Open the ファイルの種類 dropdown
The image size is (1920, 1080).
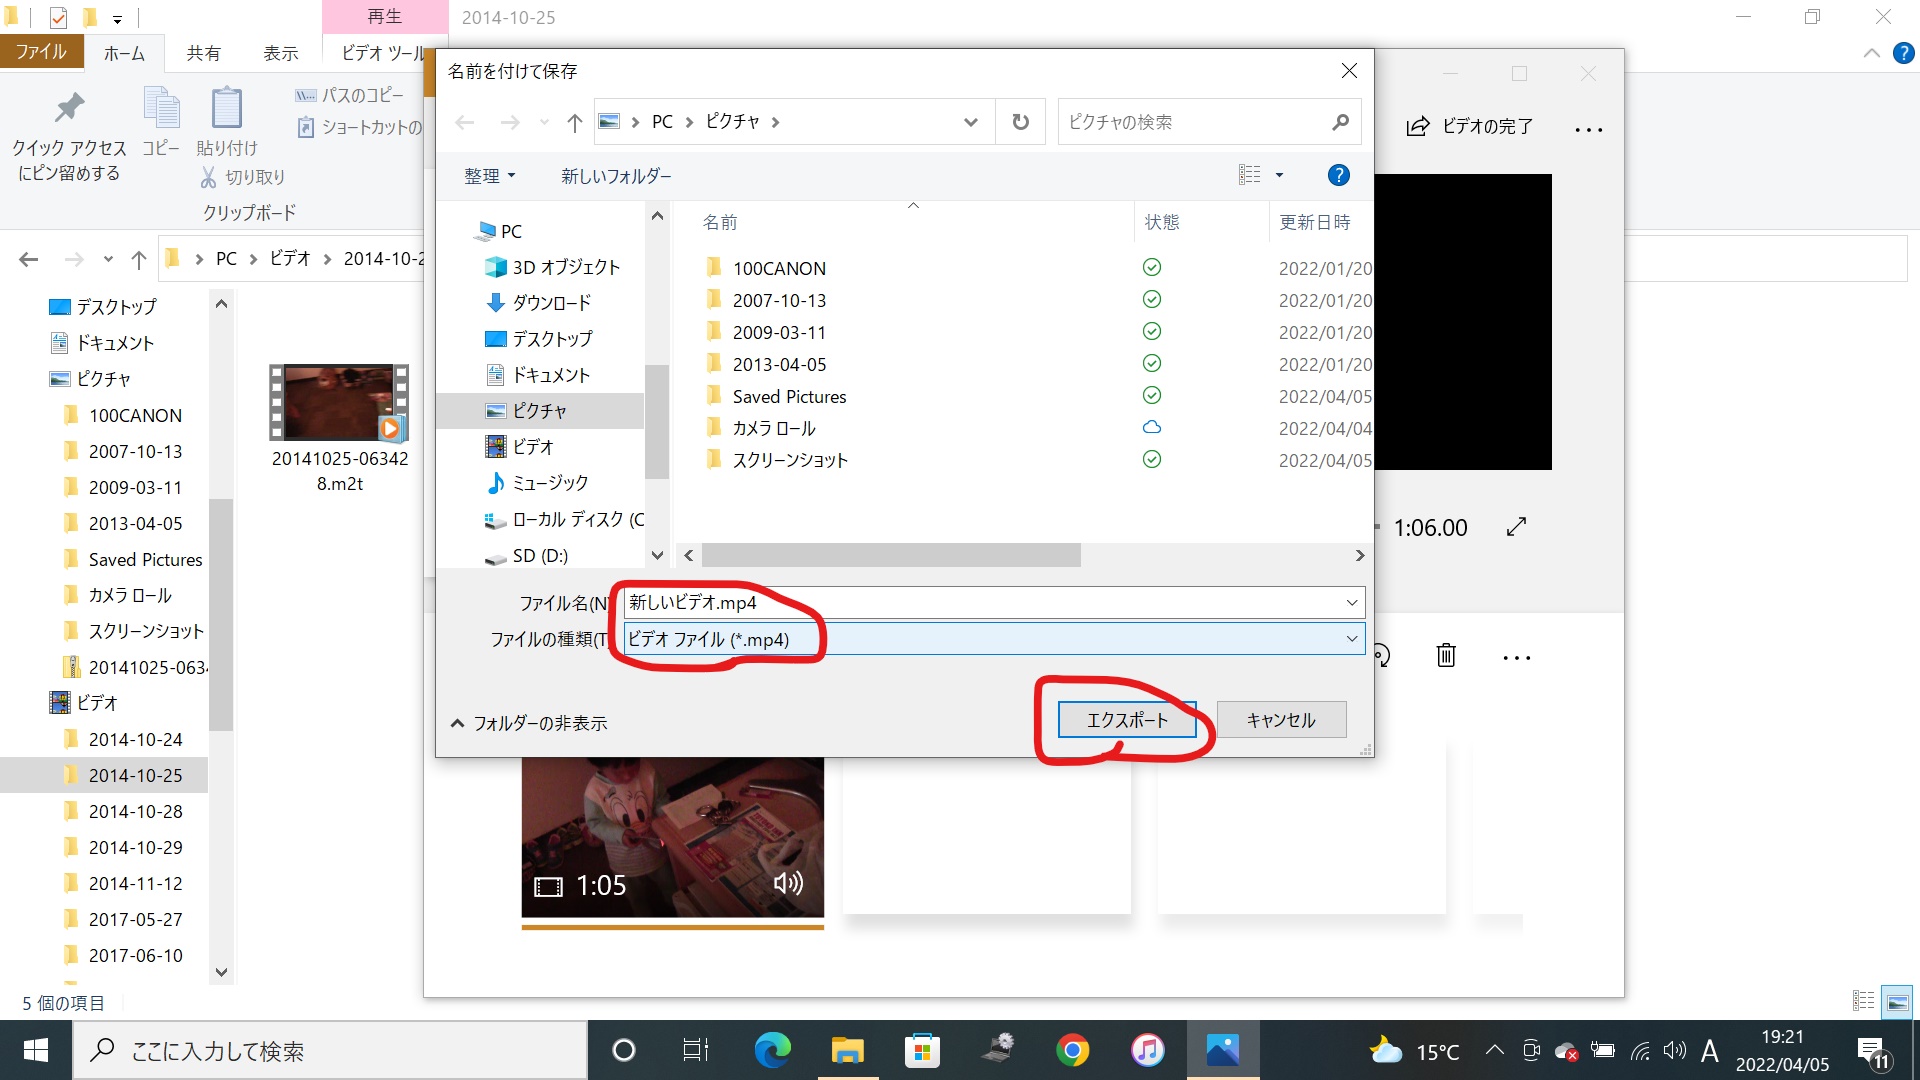pos(1352,639)
